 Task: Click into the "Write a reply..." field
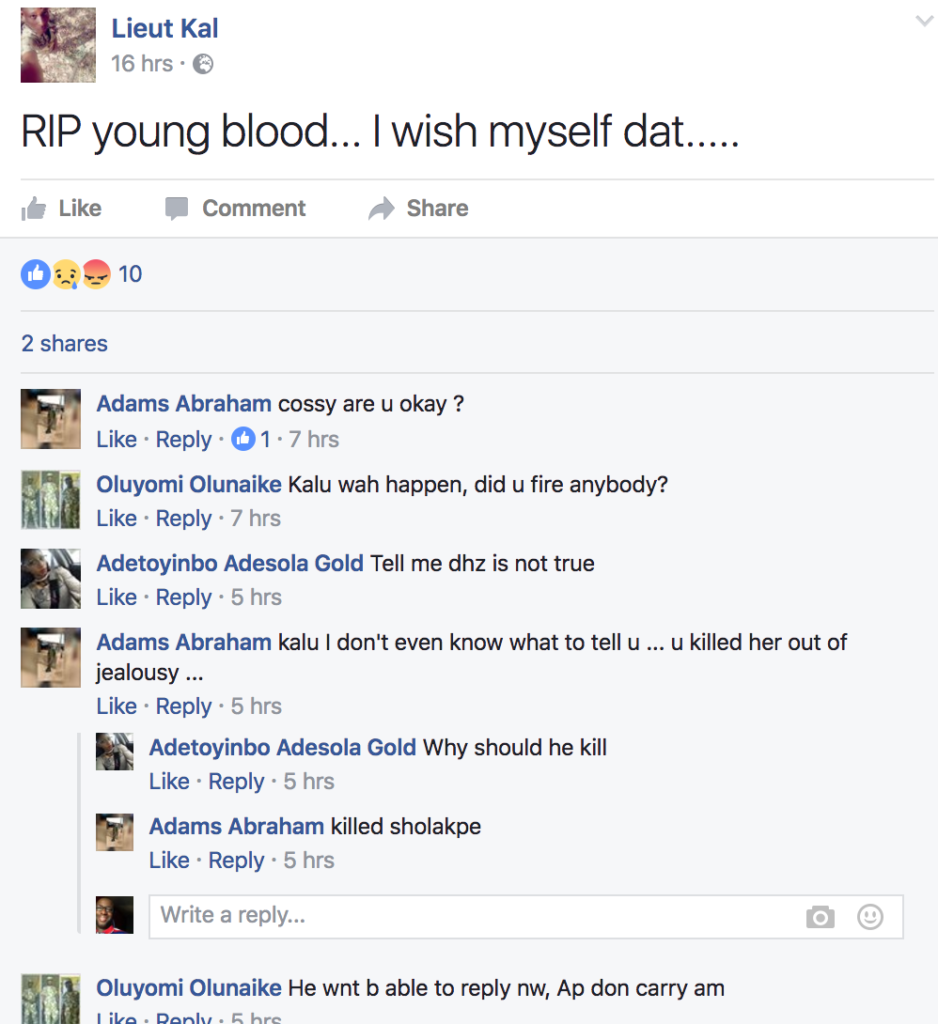[470, 916]
